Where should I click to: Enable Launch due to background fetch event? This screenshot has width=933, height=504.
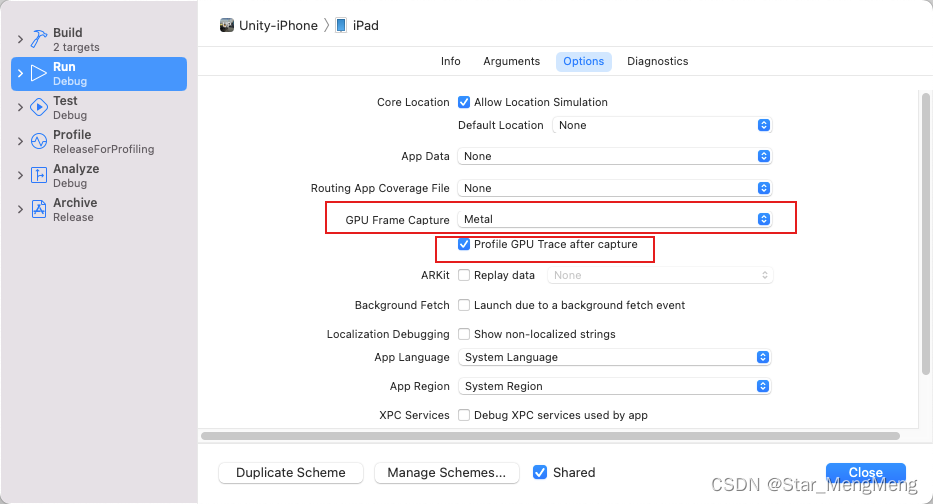coord(464,305)
